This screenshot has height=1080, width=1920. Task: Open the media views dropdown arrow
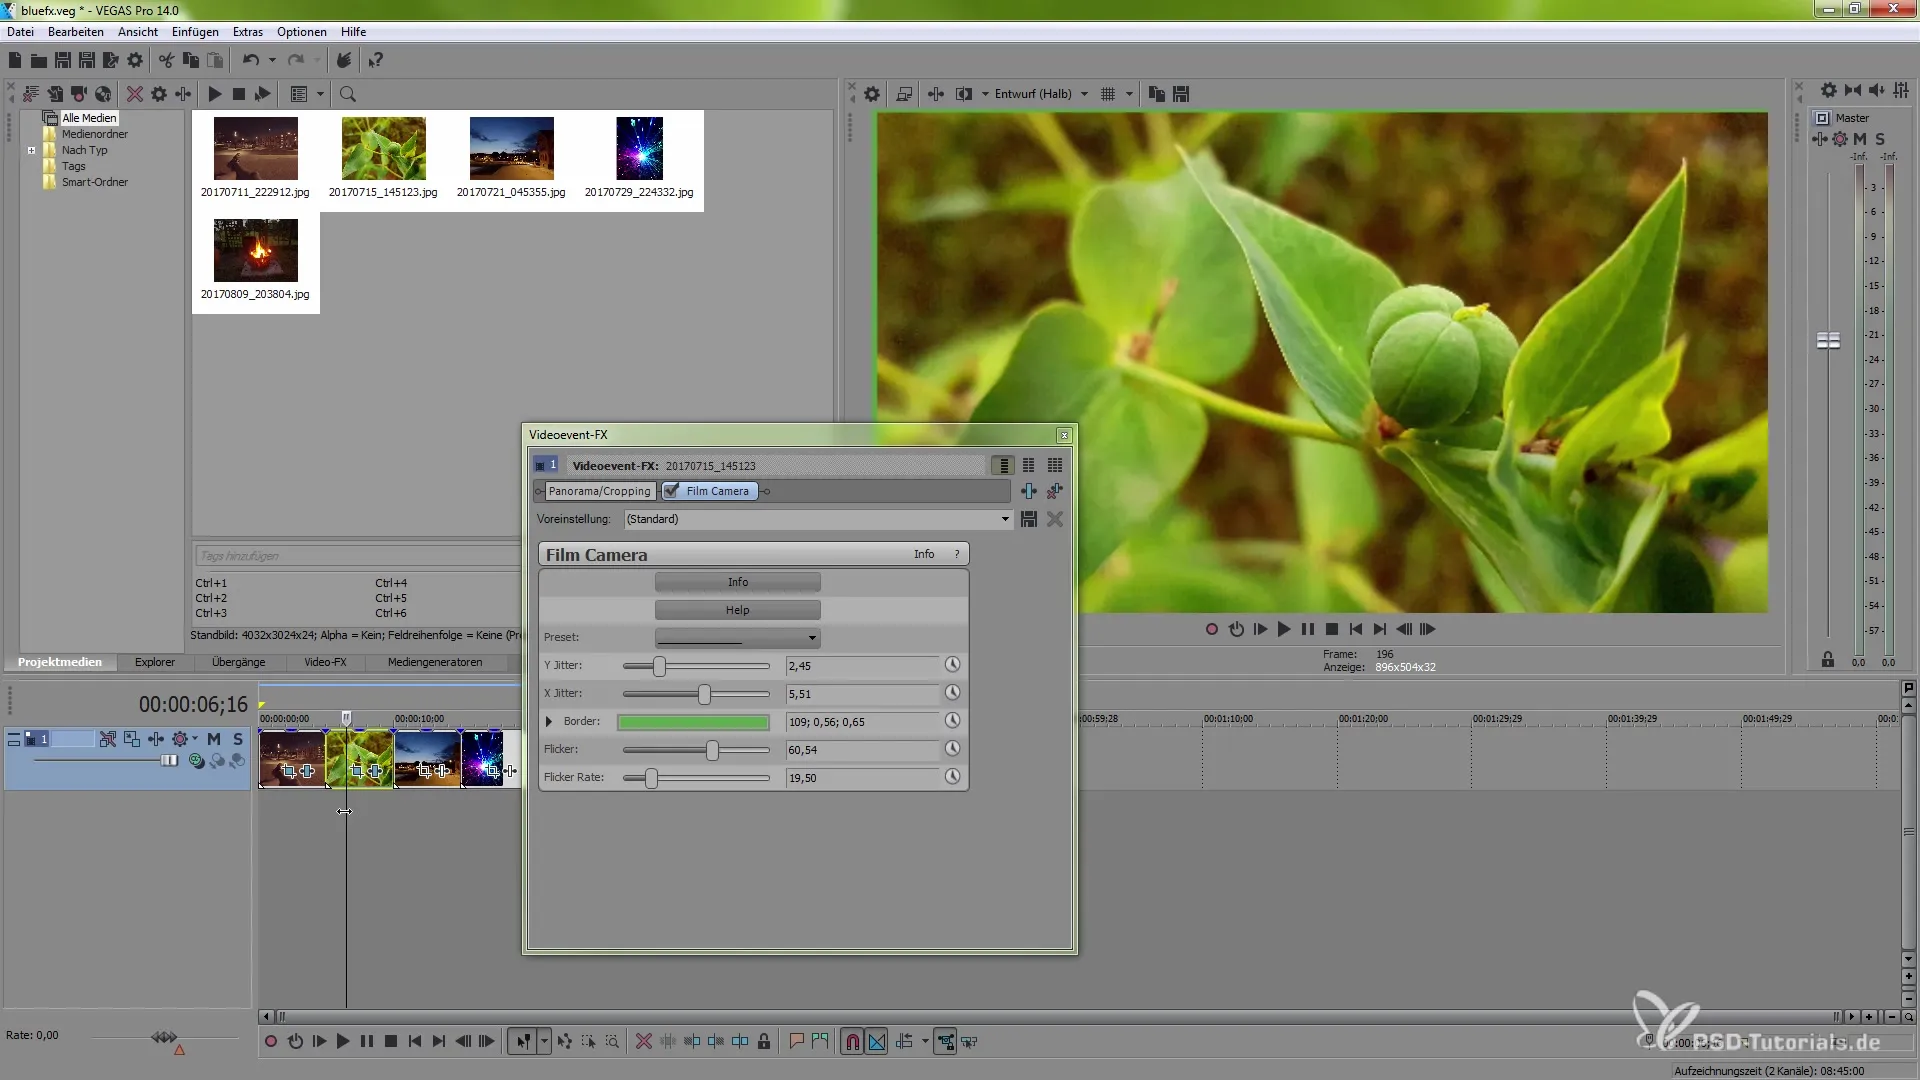[320, 94]
